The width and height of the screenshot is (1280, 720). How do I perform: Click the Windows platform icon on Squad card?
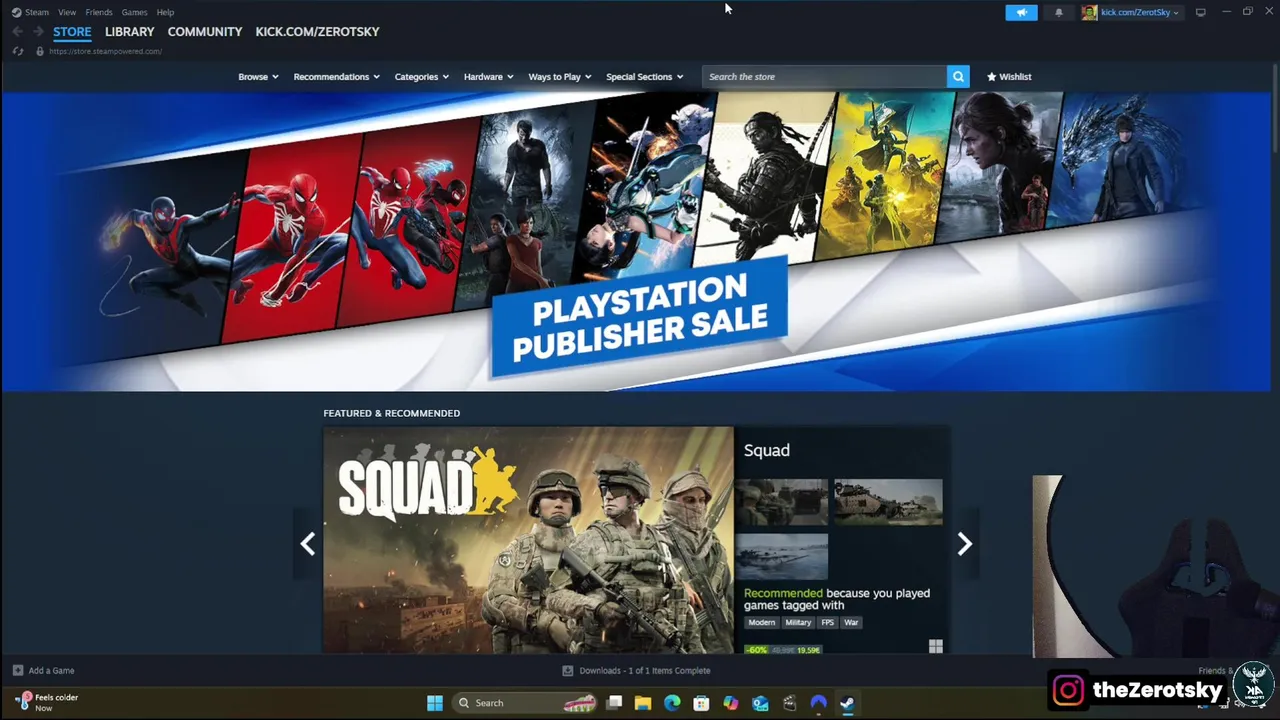tap(935, 647)
